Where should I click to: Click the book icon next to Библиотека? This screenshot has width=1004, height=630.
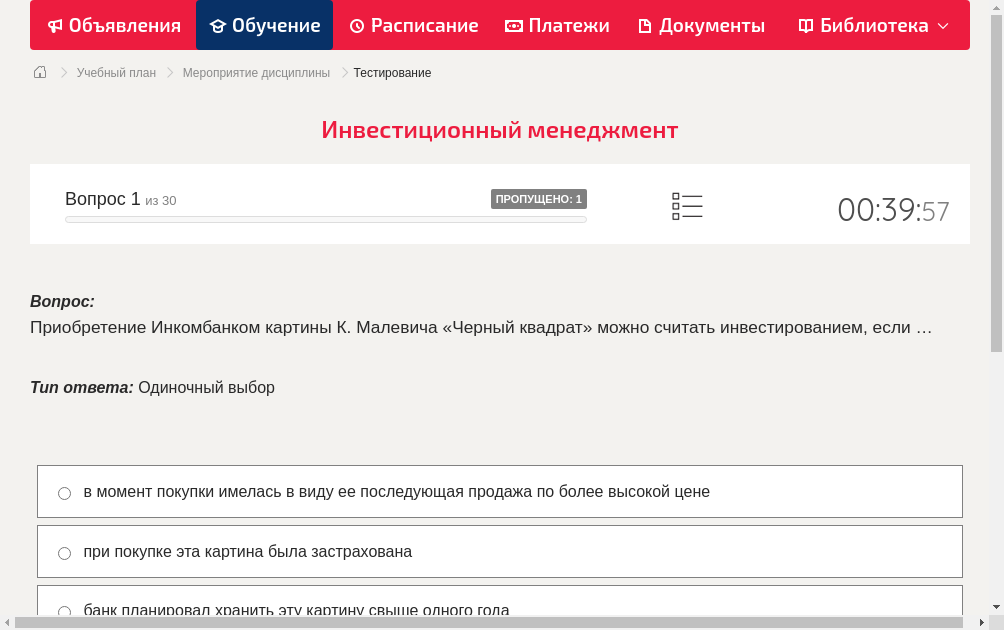click(x=806, y=25)
